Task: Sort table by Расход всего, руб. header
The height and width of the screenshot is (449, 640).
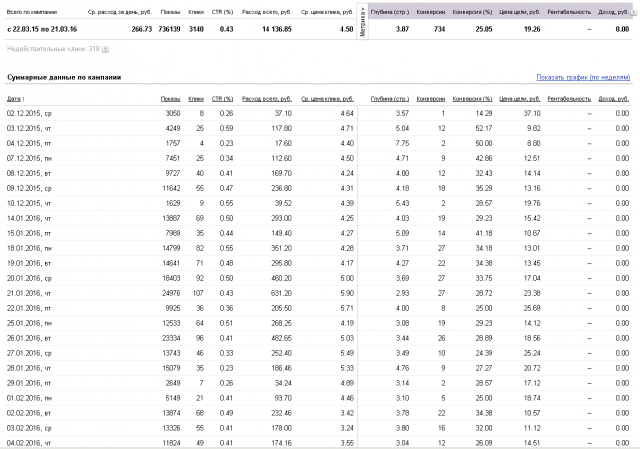Action: click(x=267, y=99)
